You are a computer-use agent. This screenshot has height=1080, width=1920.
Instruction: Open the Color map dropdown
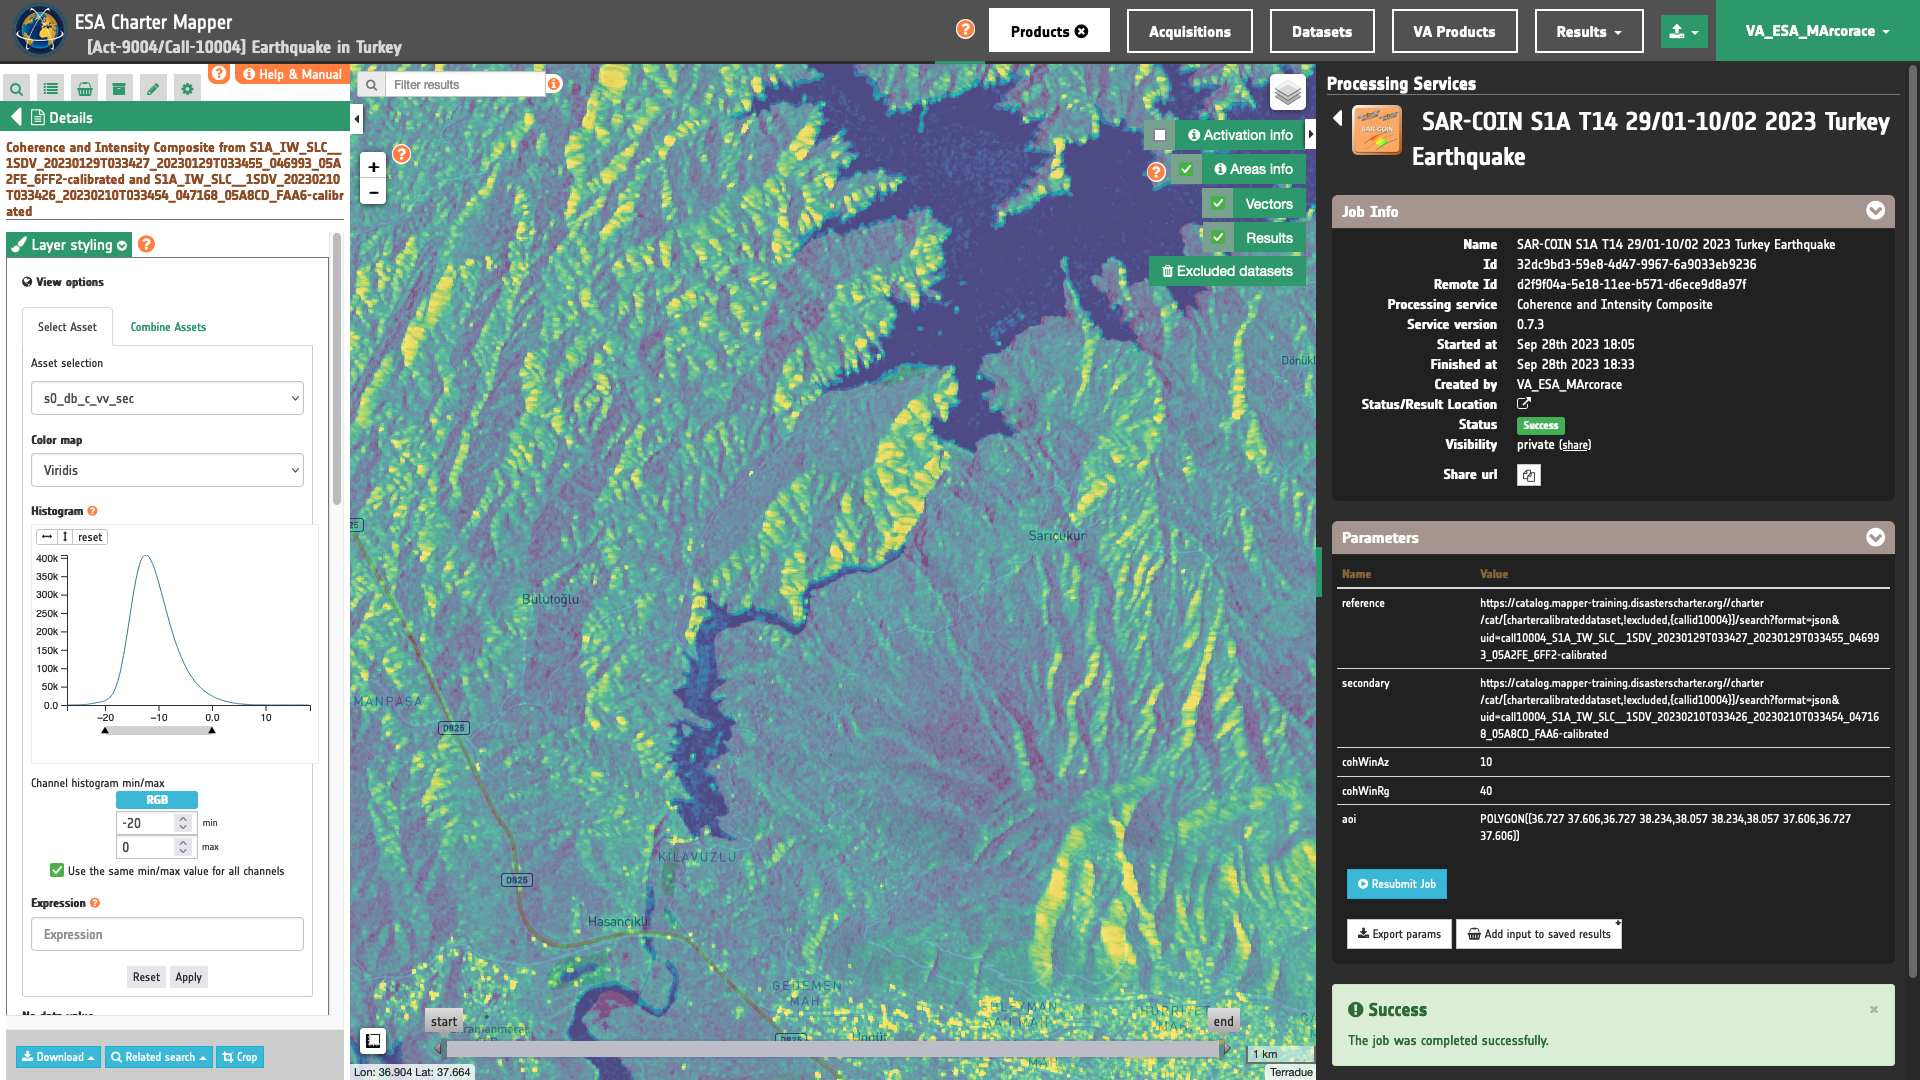pyautogui.click(x=167, y=470)
